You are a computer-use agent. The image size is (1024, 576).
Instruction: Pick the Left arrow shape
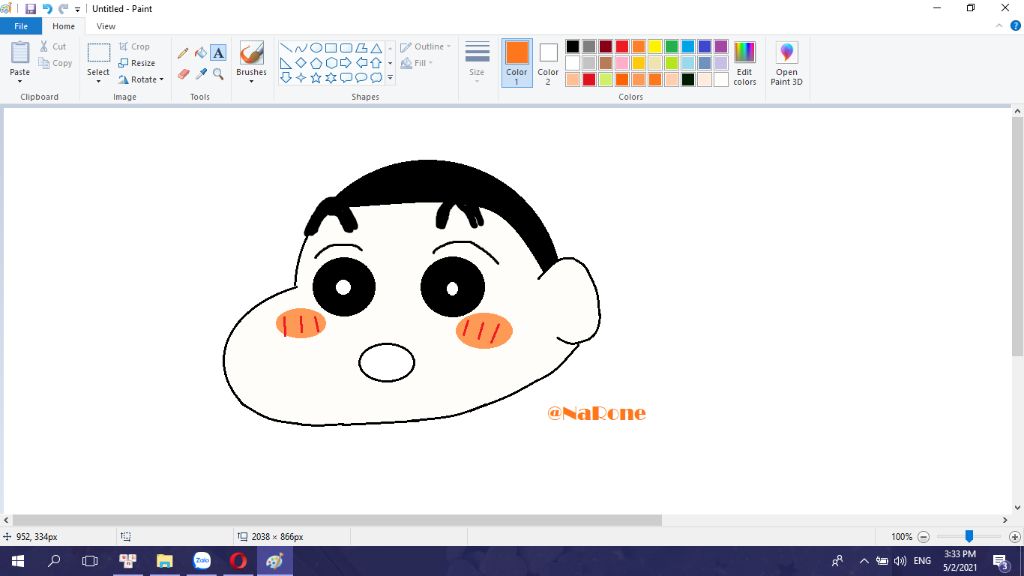[361, 63]
